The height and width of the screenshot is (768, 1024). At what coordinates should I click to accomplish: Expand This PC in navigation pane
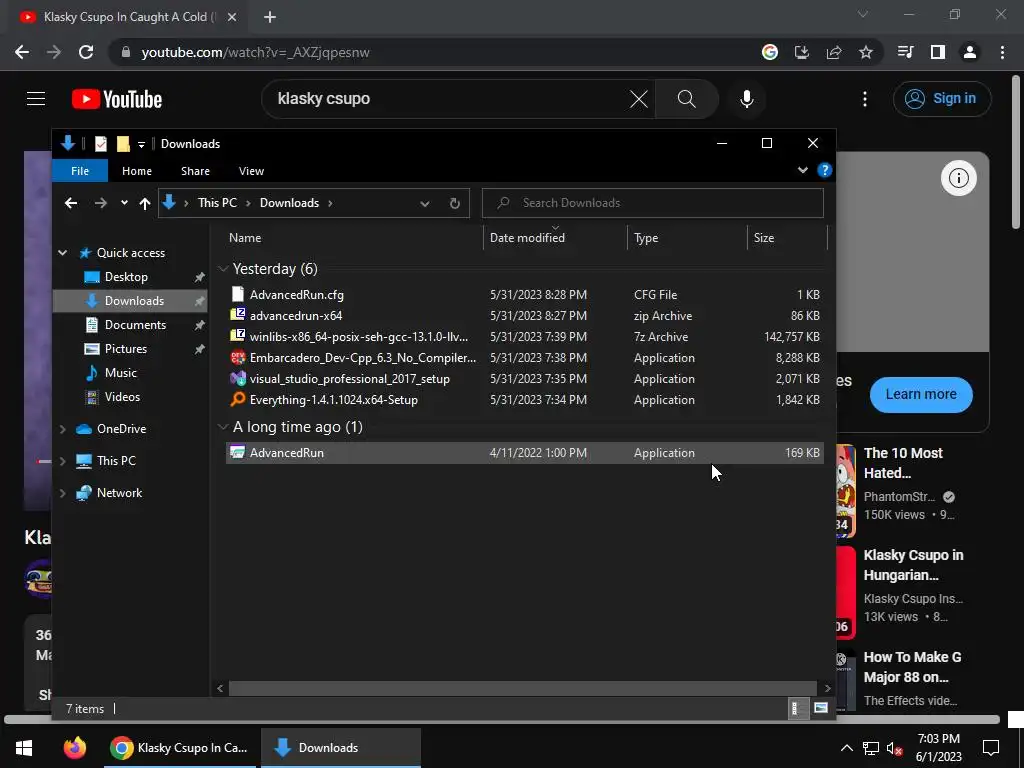click(x=63, y=461)
